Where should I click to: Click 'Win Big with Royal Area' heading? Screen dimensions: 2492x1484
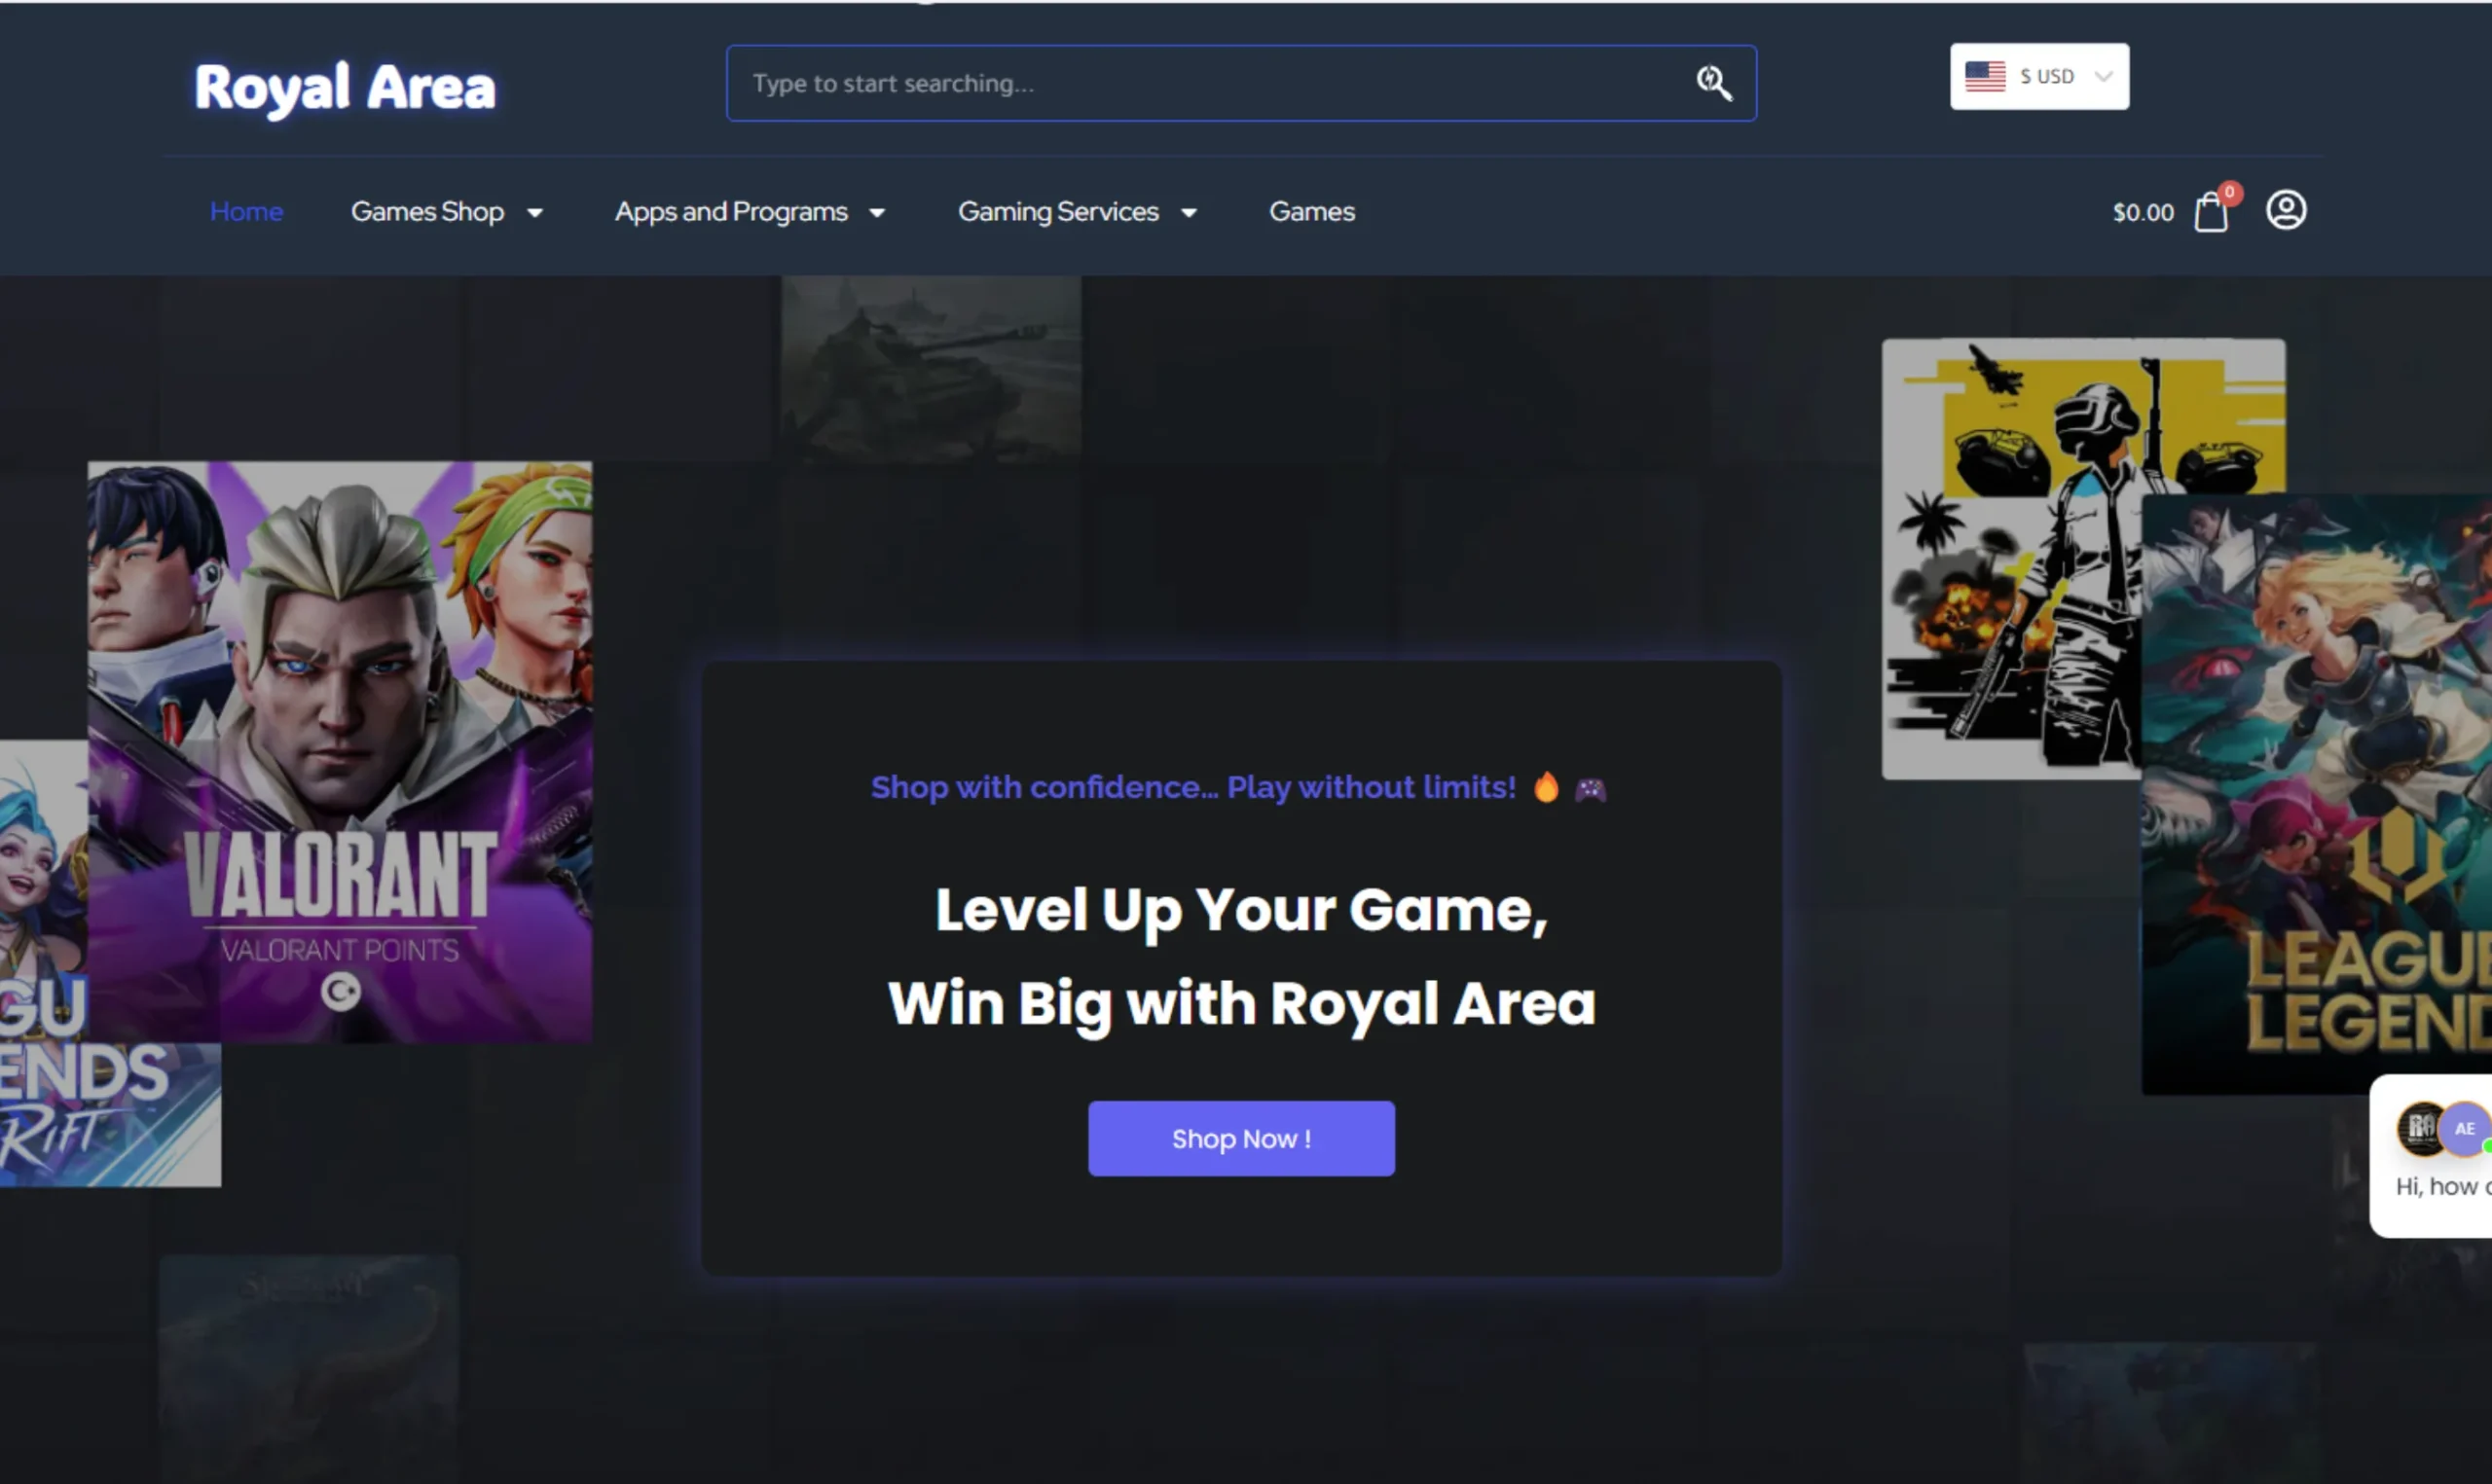(1241, 1003)
